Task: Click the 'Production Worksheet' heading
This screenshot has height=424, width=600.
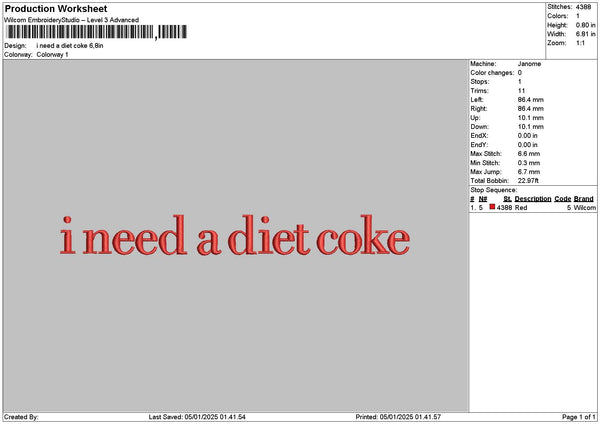Action: tap(56, 8)
